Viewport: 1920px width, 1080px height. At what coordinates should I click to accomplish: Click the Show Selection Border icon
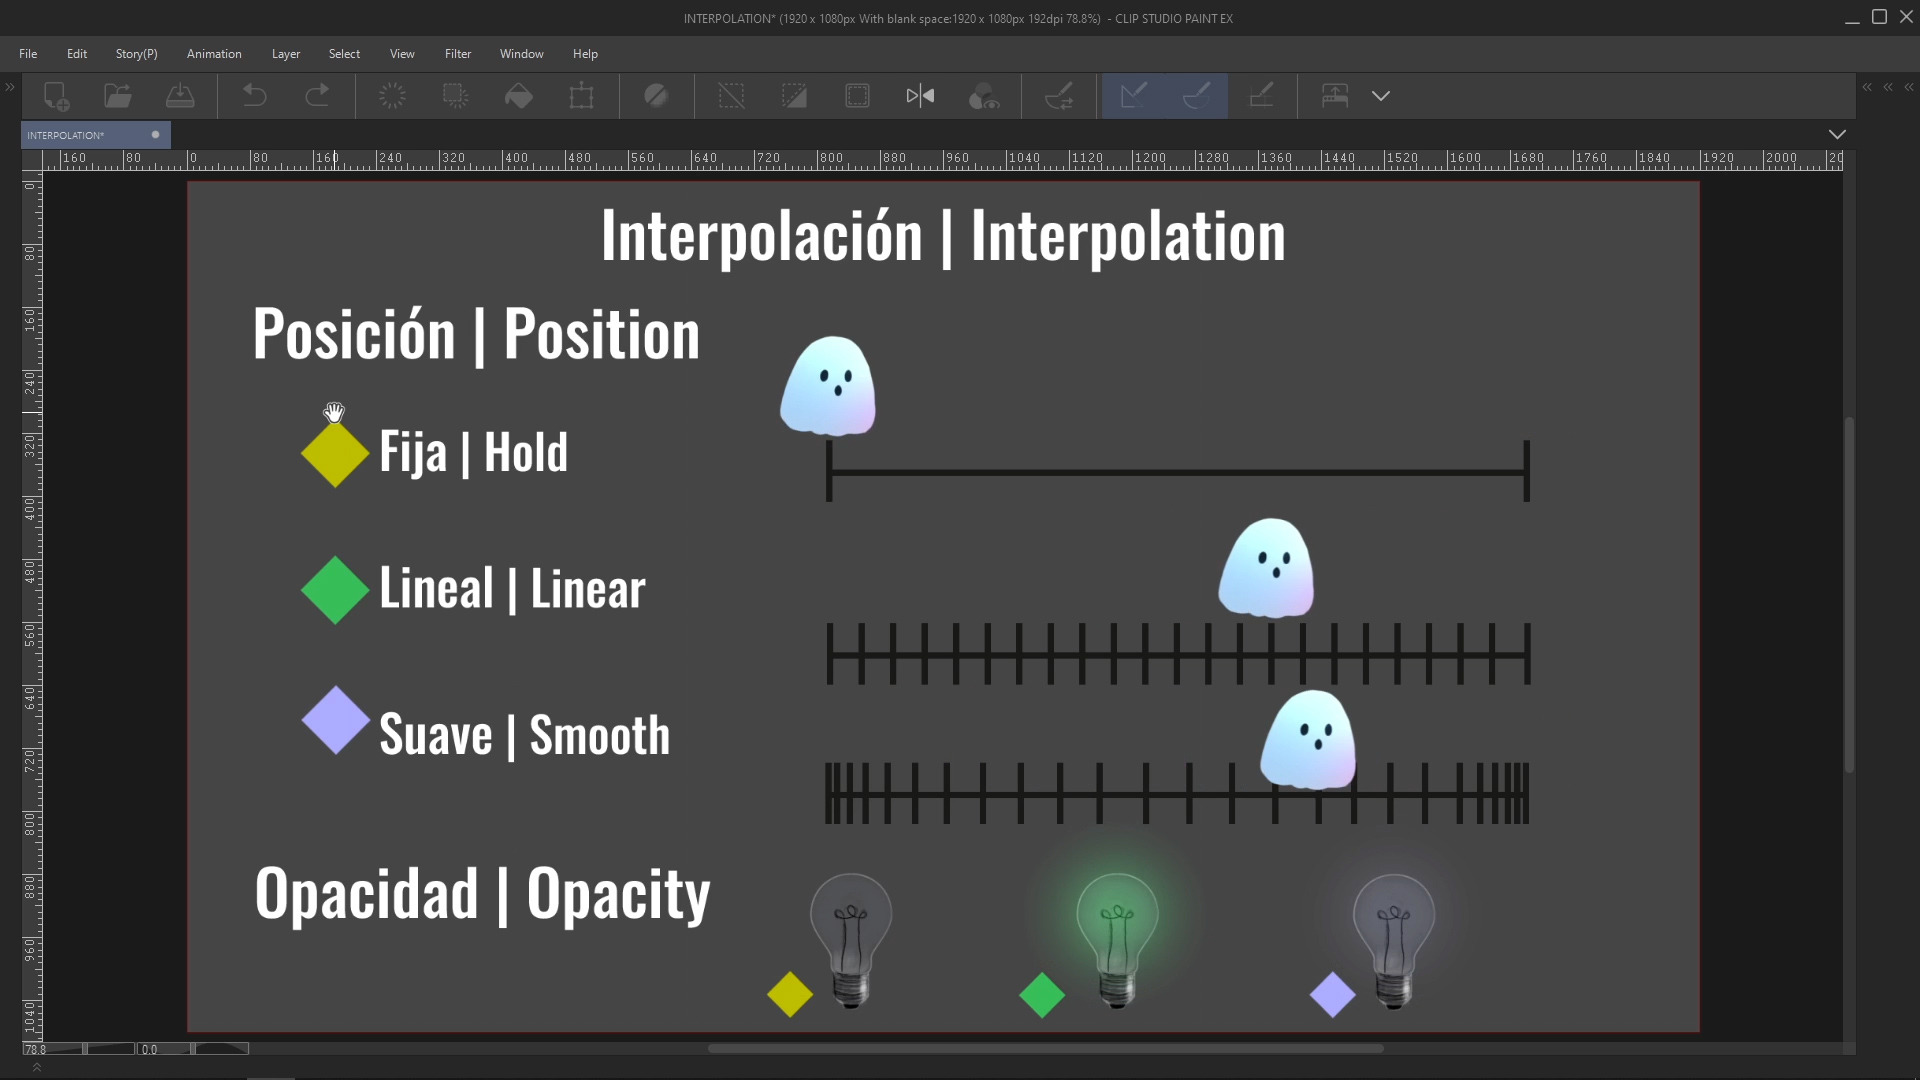(x=857, y=96)
